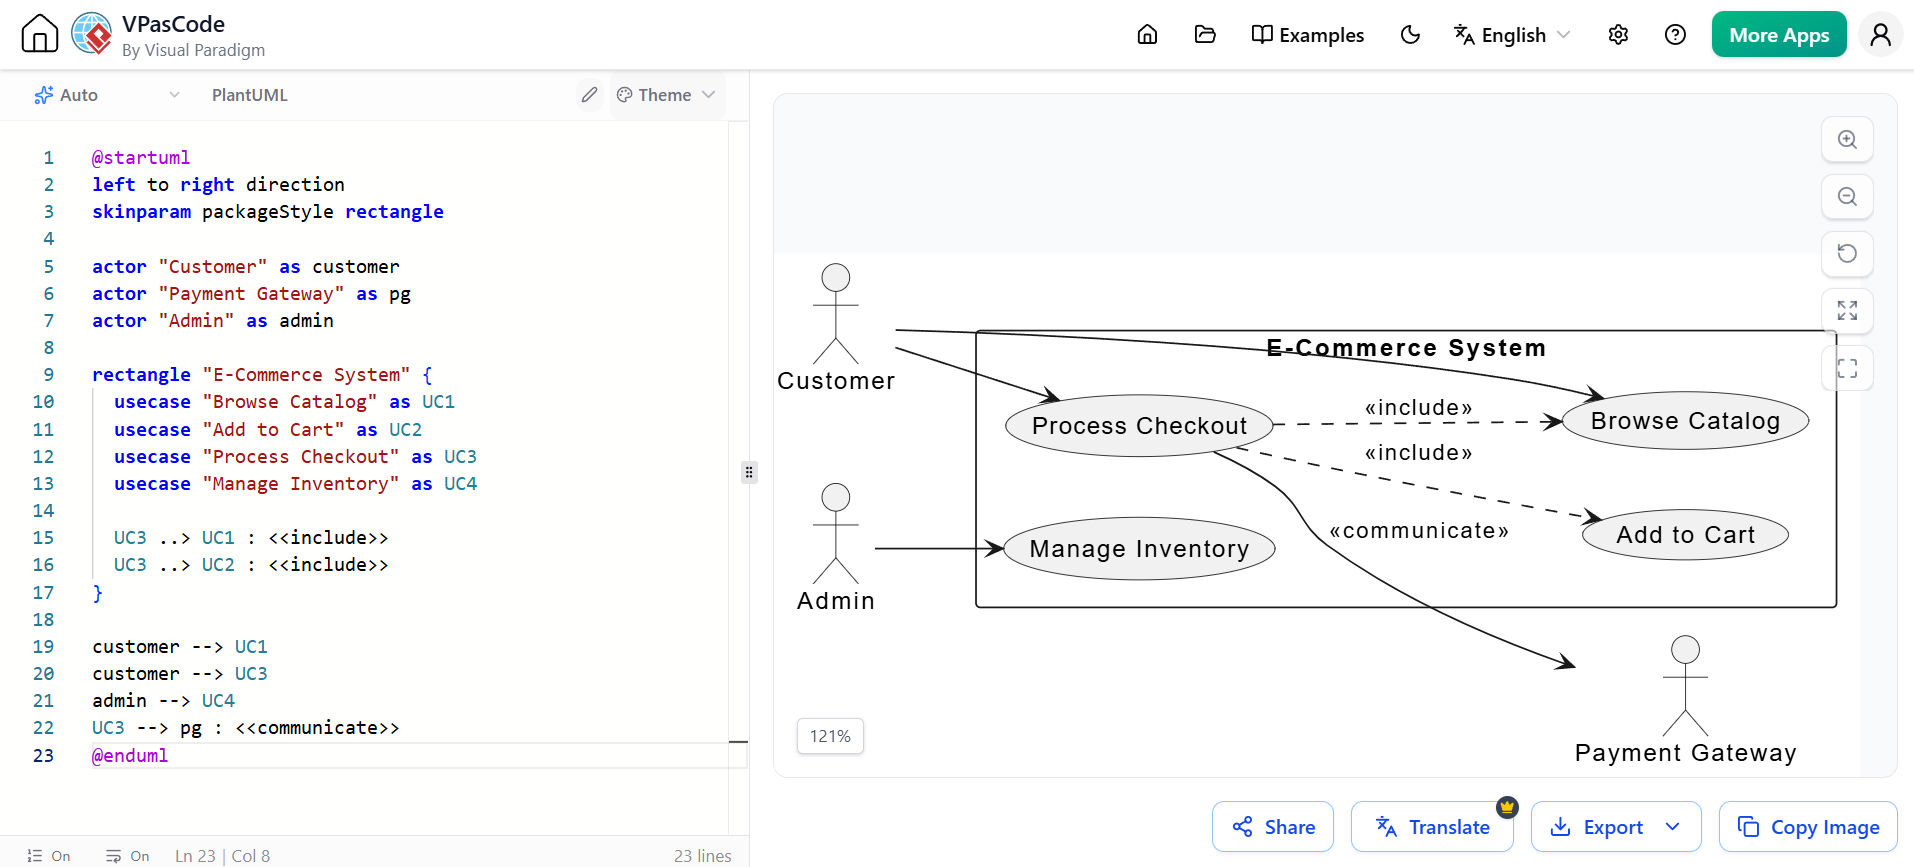The image size is (1914, 867).
Task: Click the 'left to right direction' code line
Action: pos(218,184)
